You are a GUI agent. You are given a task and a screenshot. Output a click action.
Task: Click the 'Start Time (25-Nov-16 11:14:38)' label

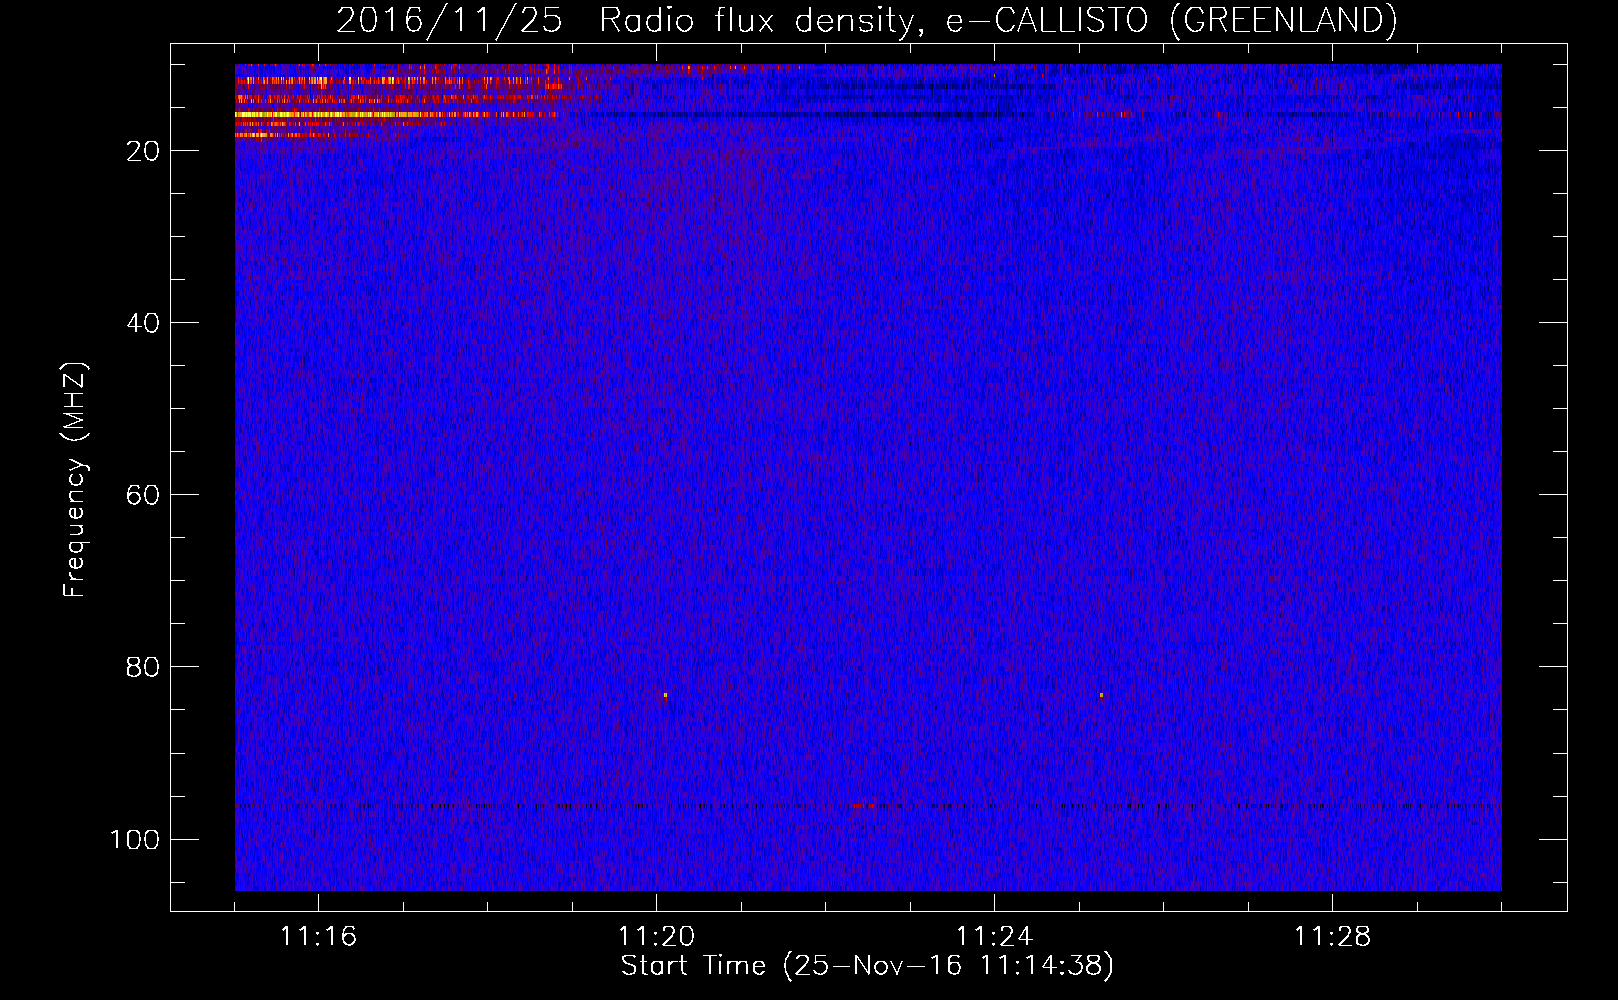[867, 966]
